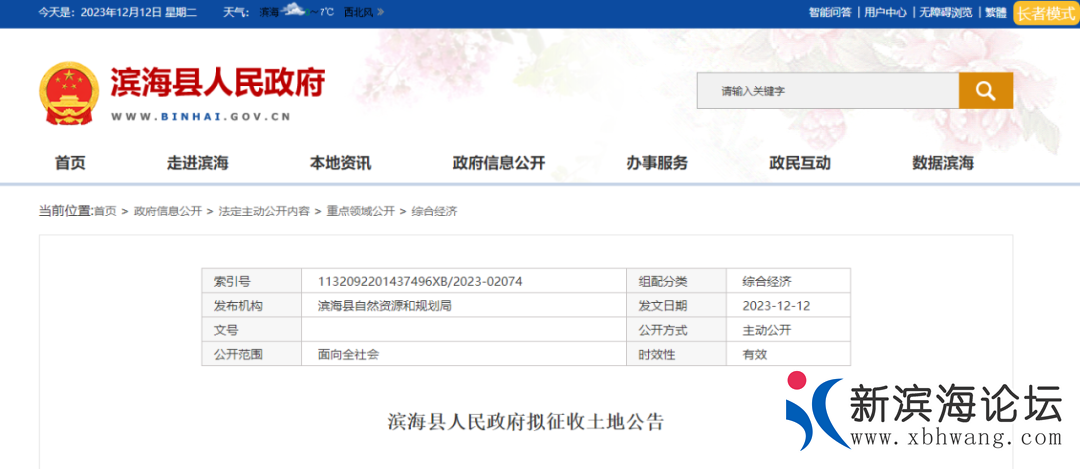Select 本地资讯 in the navigation bar
Viewport: 1080px width, 469px height.
pos(340,163)
